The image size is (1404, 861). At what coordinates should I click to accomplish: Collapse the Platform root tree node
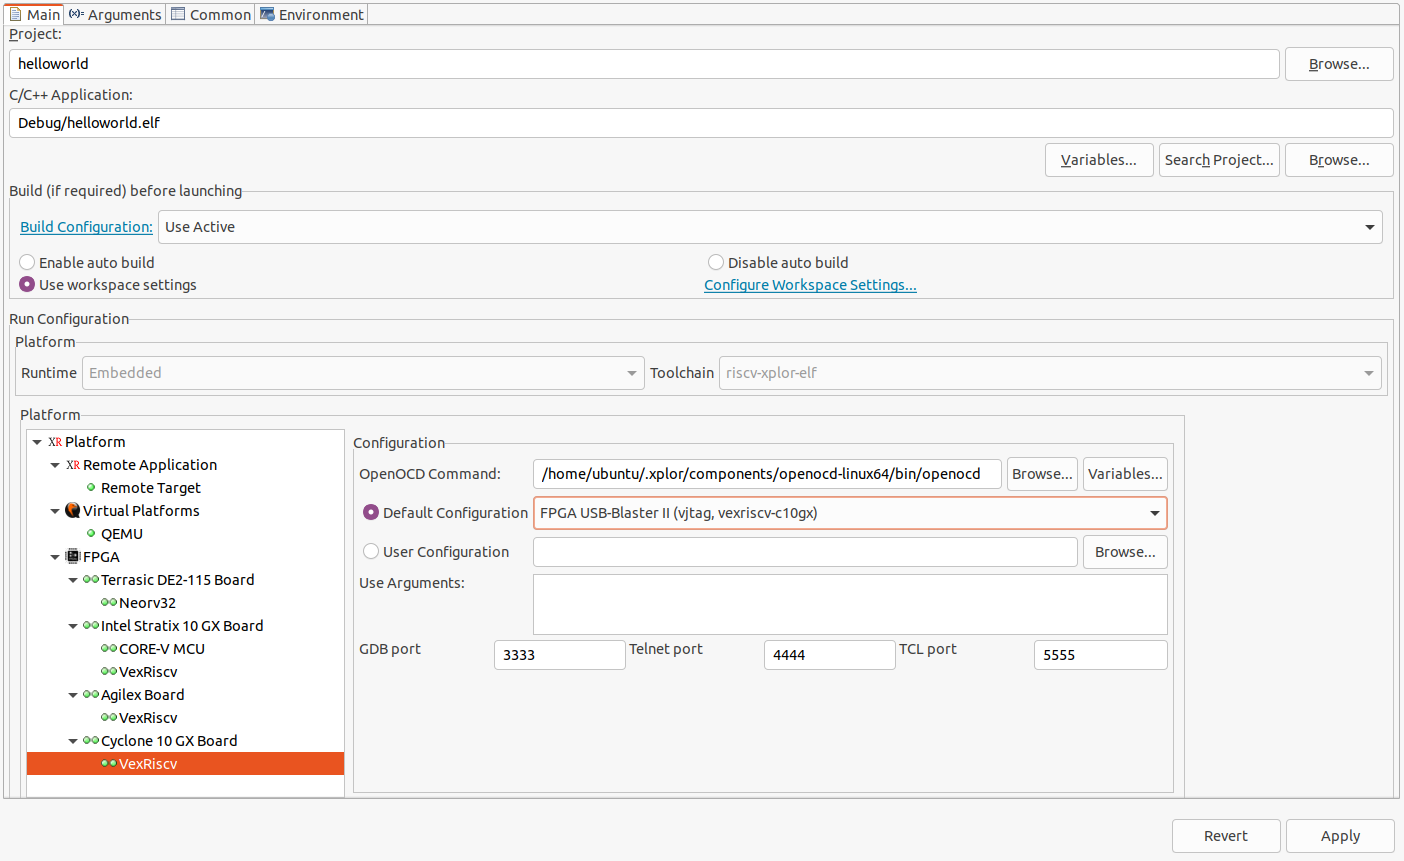[37, 442]
